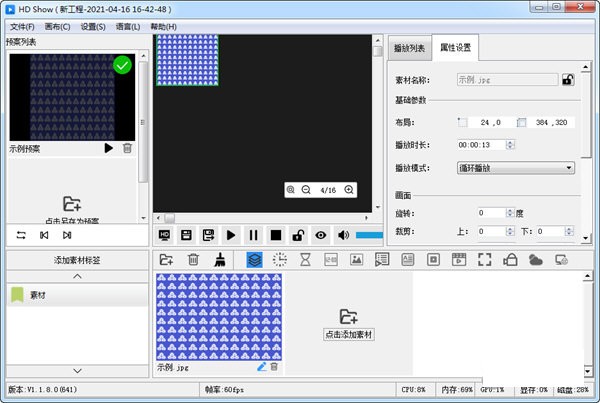This screenshot has width=600, height=403.
Task: Click the save icon below the canvas
Action: click(x=187, y=235)
